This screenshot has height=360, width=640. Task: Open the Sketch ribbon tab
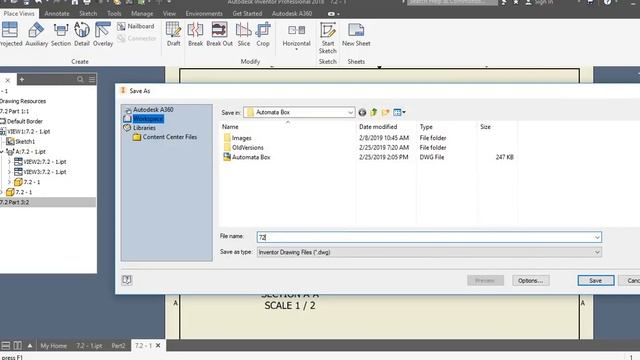point(88,13)
